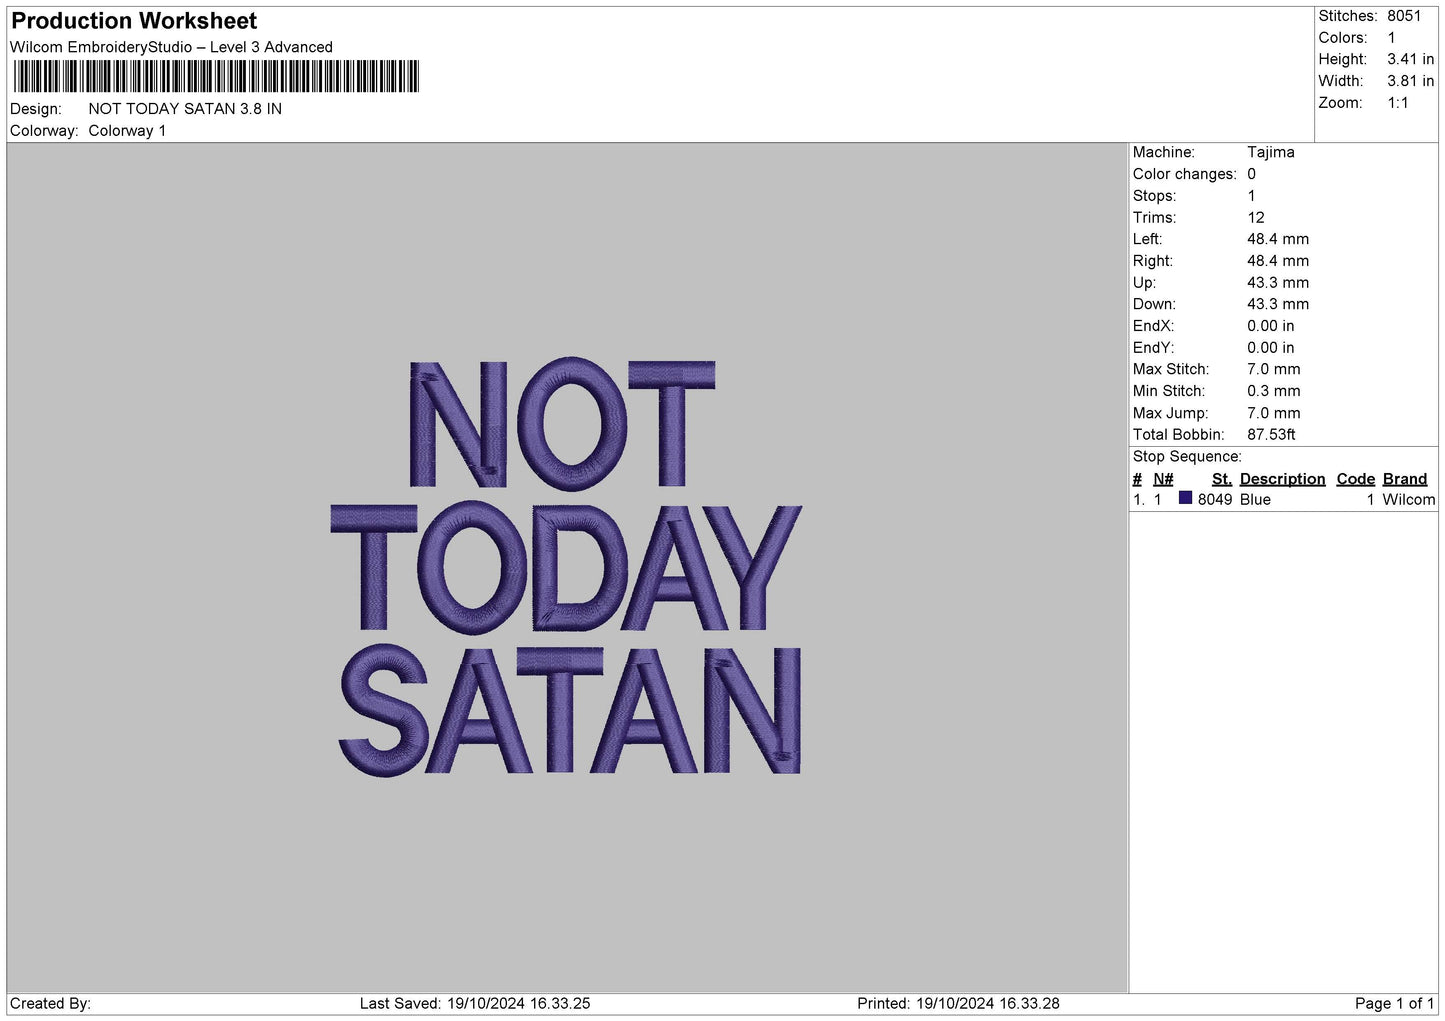Click the Height value 3.41 in
This screenshot has width=1445, height=1021.
pyautogui.click(x=1410, y=59)
